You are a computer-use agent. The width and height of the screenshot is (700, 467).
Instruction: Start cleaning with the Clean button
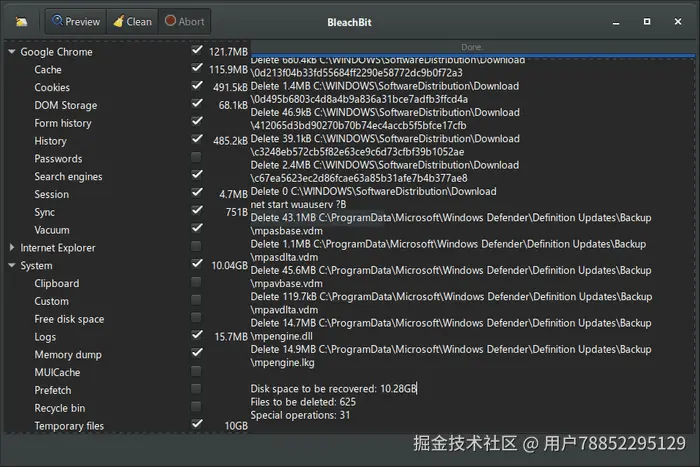(132, 21)
